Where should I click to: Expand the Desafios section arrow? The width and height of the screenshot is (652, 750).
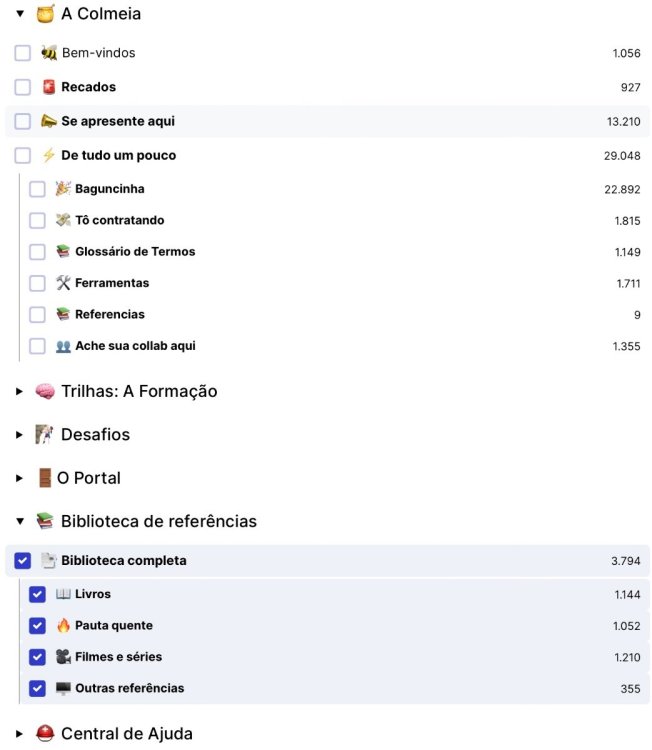(19, 435)
